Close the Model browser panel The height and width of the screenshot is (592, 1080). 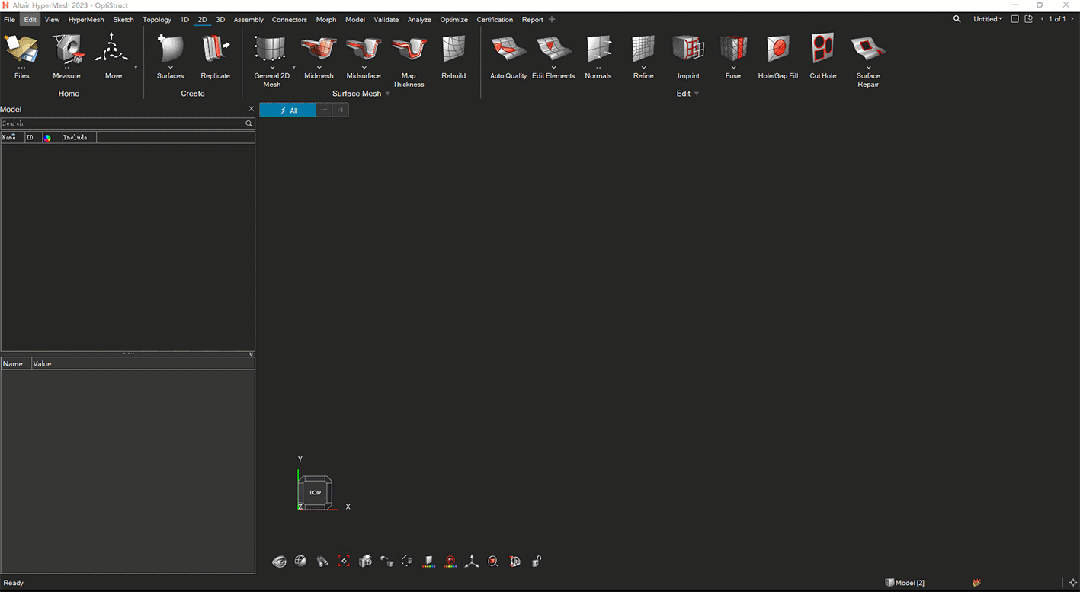(x=251, y=109)
